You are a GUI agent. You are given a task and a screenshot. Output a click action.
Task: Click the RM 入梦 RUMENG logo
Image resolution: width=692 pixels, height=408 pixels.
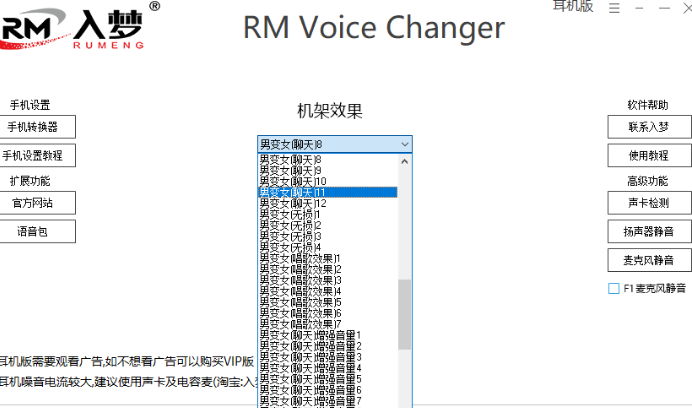point(79,26)
